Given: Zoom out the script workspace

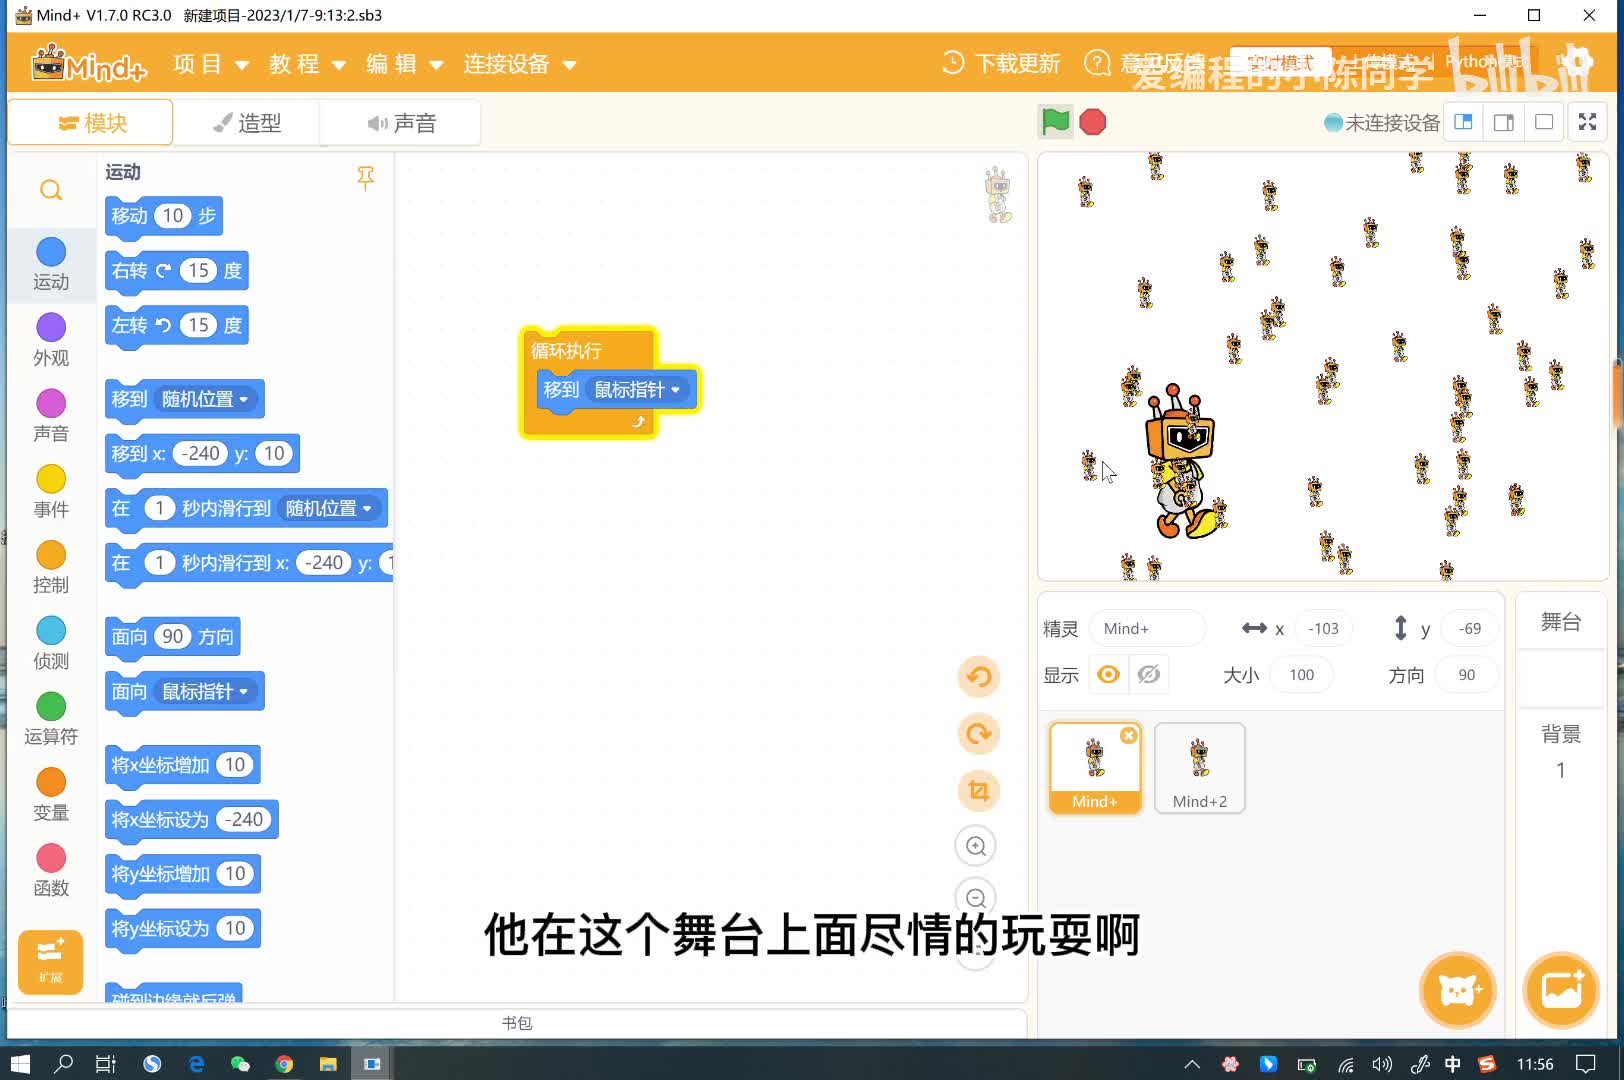Looking at the screenshot, I should point(976,898).
